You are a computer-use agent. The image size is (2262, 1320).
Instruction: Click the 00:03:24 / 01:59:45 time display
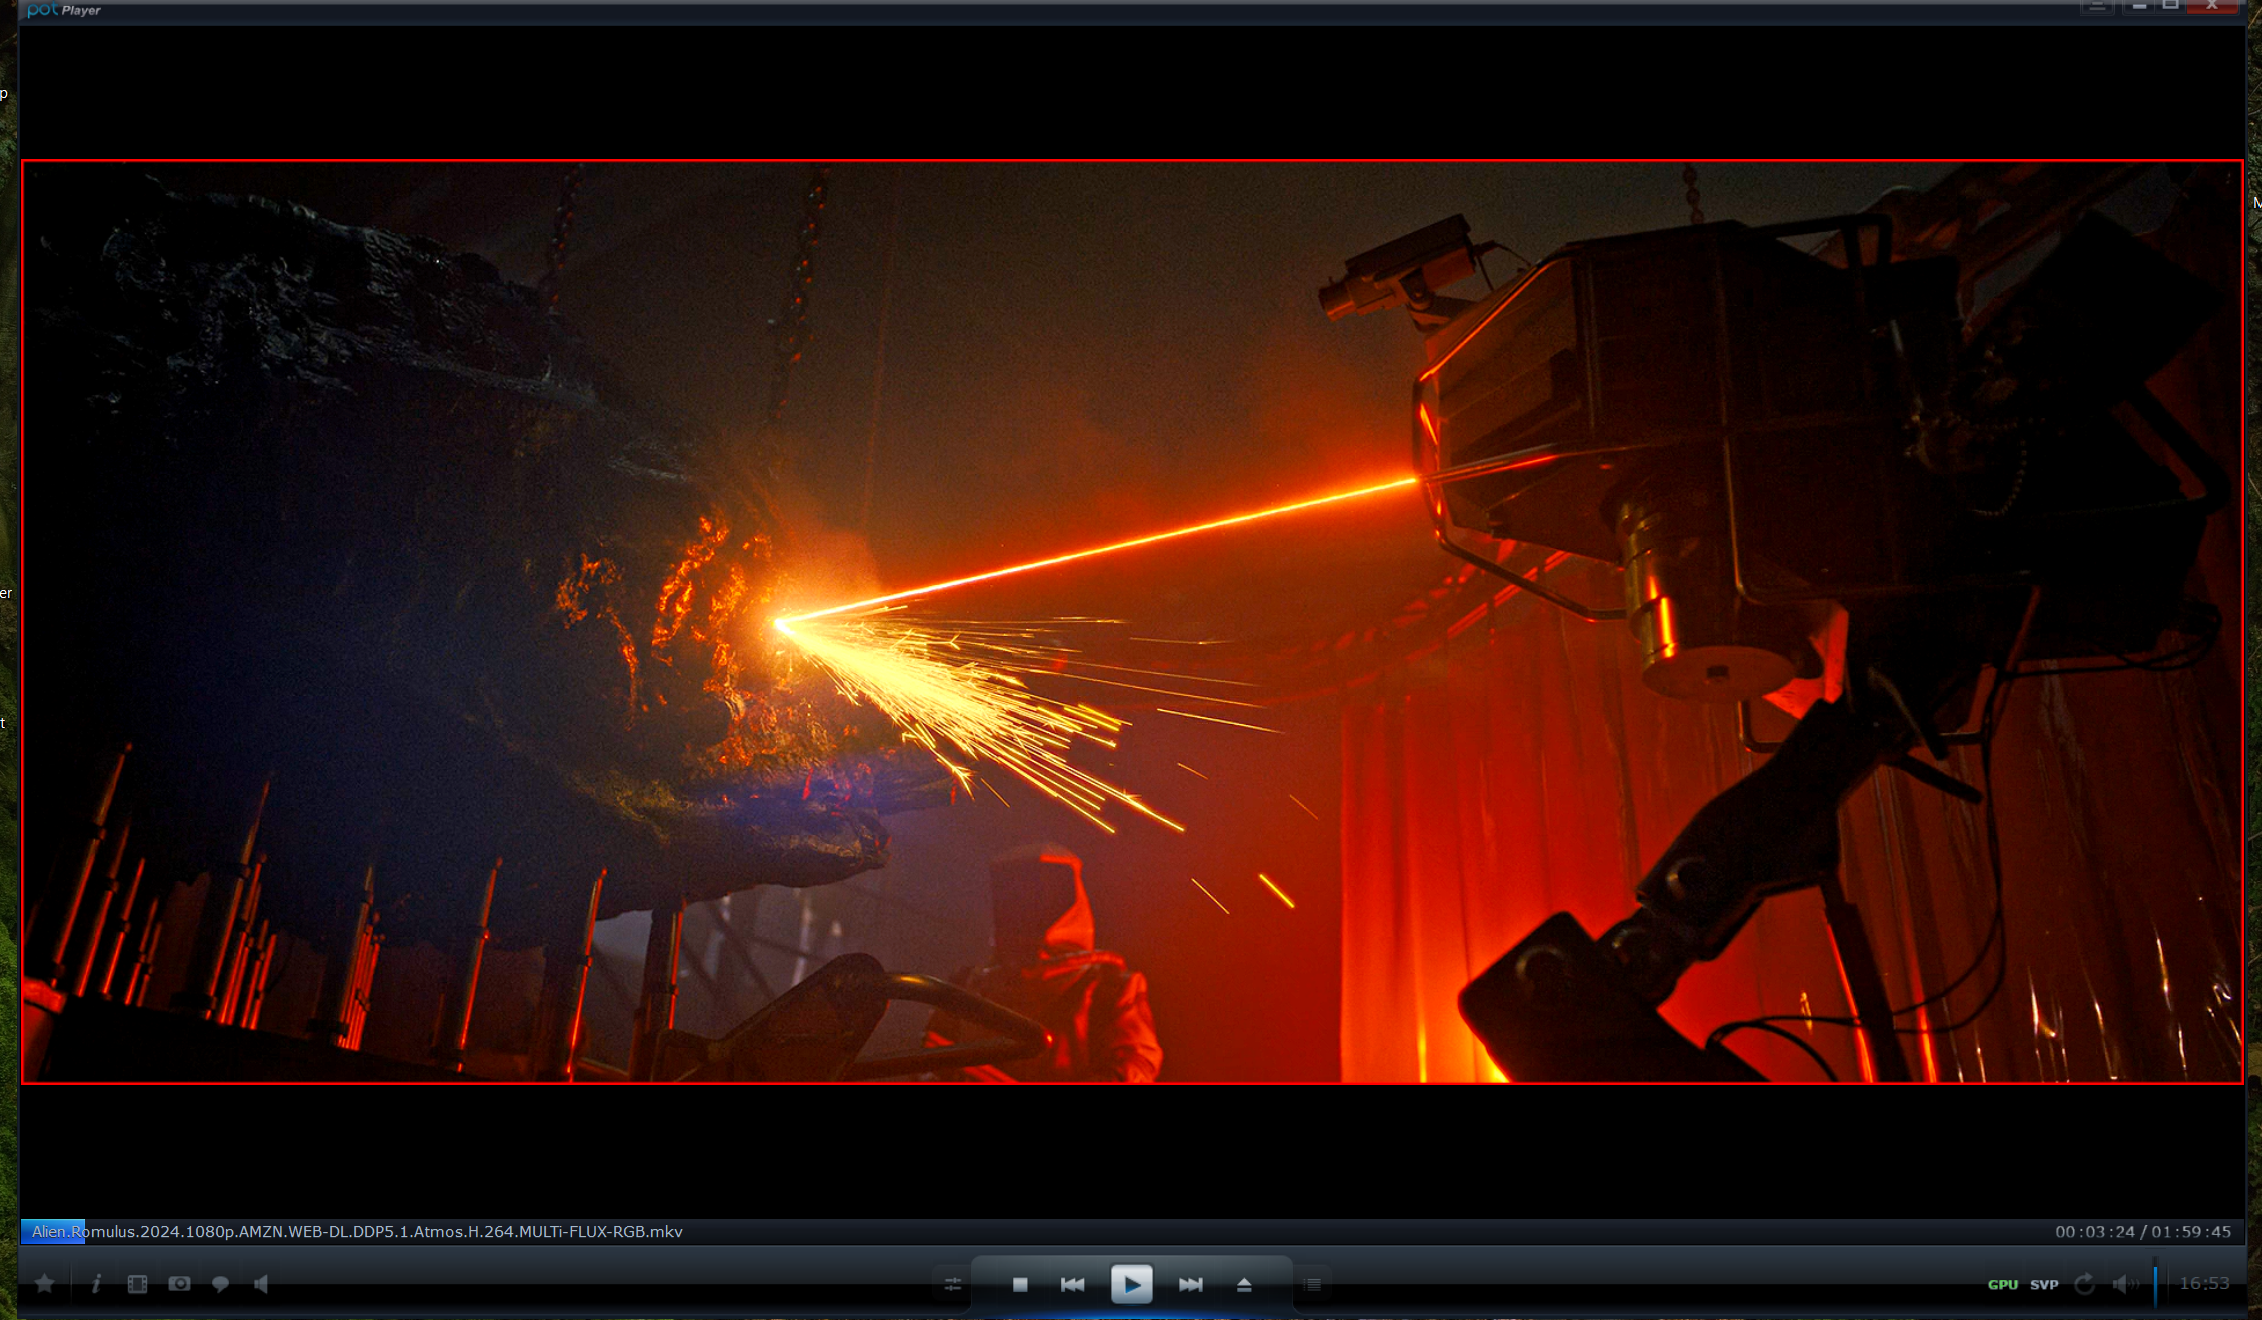[2143, 1232]
